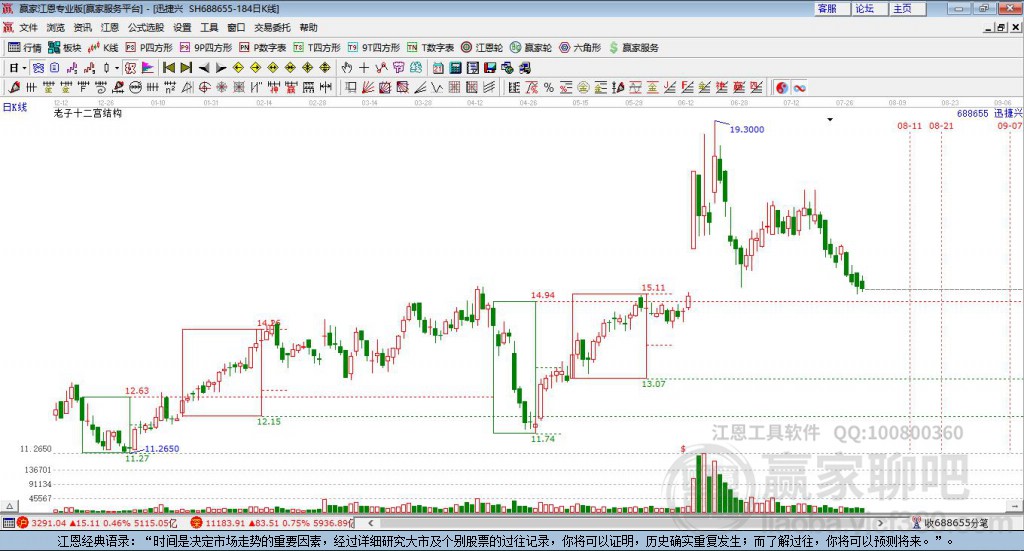Switch to the K线 candlestick chart
Viewport: 1024px width, 551px height.
pos(103,48)
